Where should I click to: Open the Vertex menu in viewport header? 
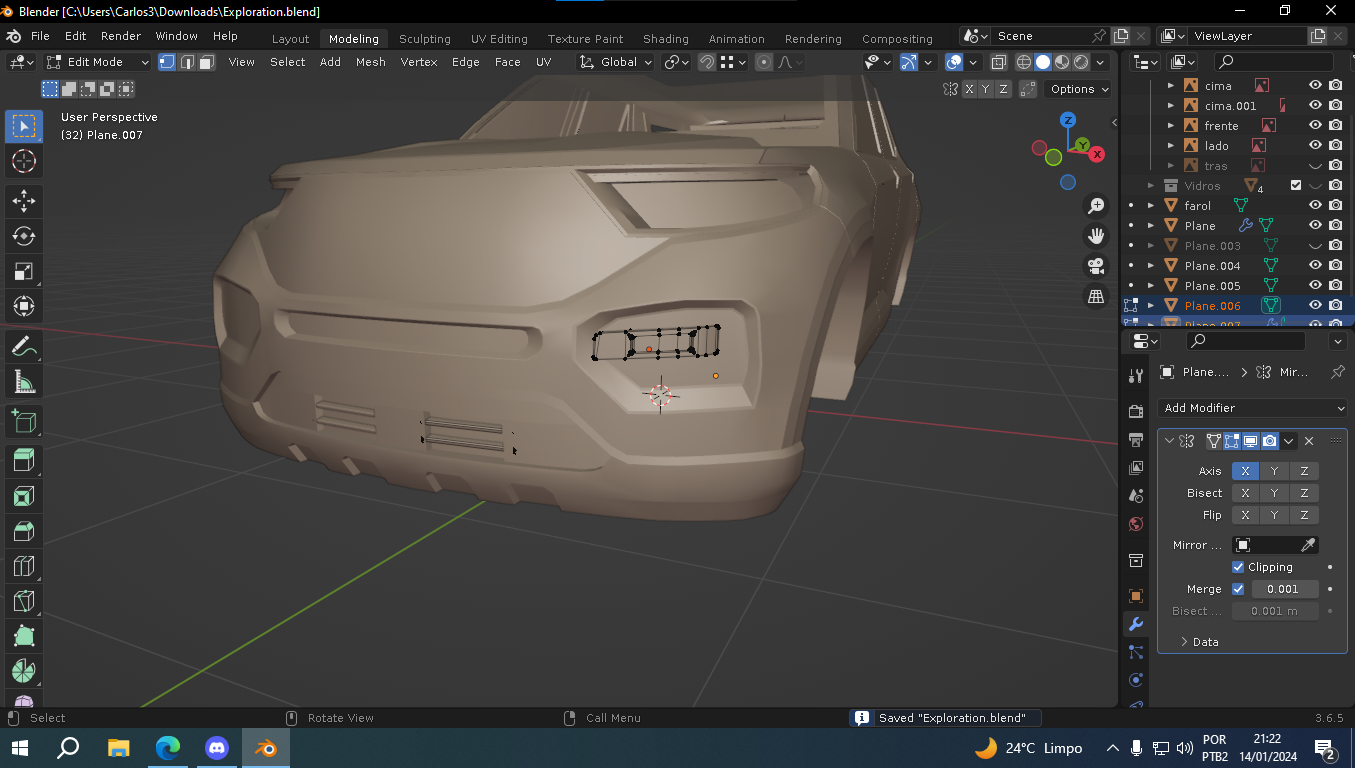[x=419, y=62]
